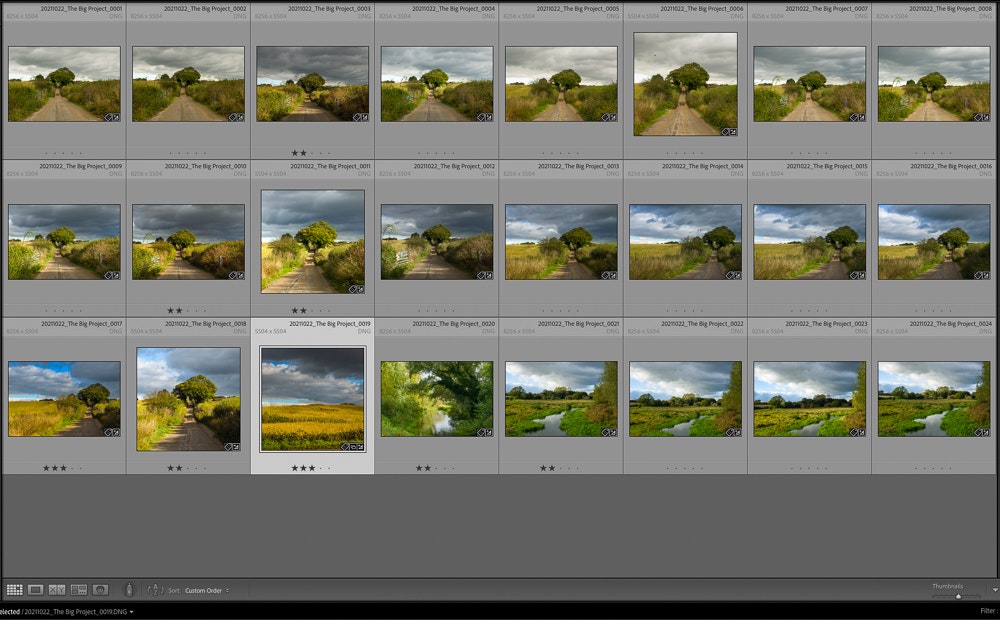Switch to Grid view in the toolbar
1000x620 pixels.
(14, 590)
